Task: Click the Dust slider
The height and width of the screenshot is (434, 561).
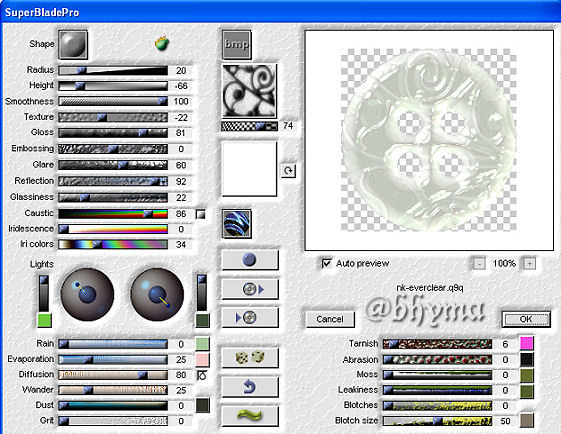Action: point(113,405)
